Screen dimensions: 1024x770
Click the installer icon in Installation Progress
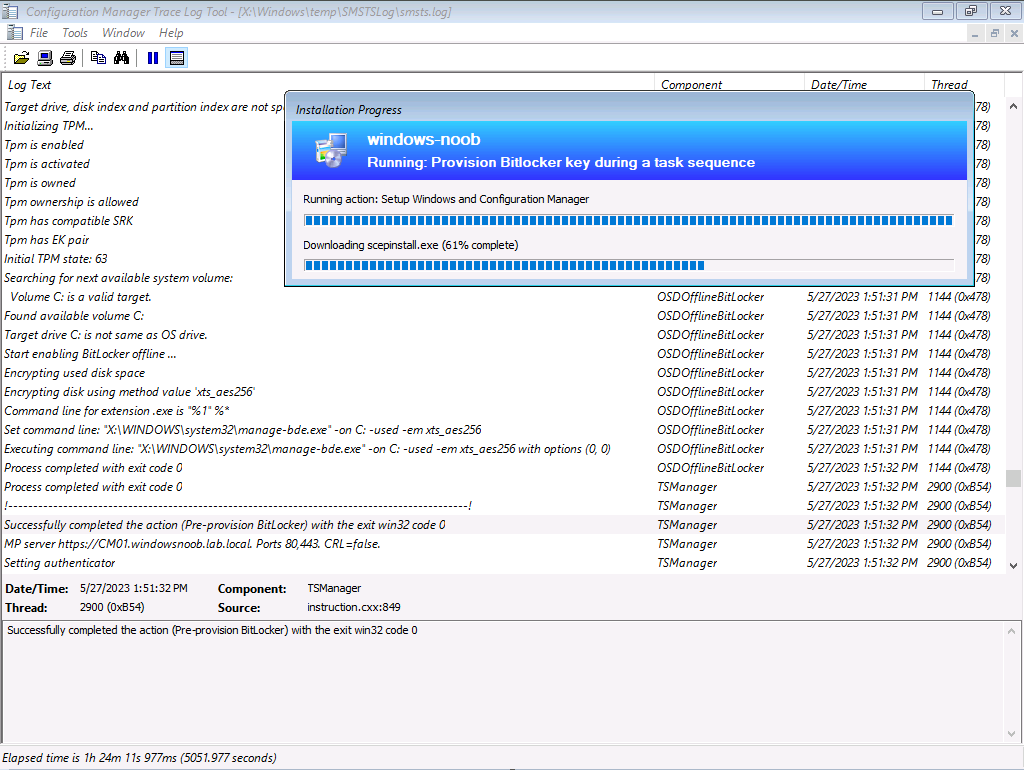pyautogui.click(x=331, y=151)
